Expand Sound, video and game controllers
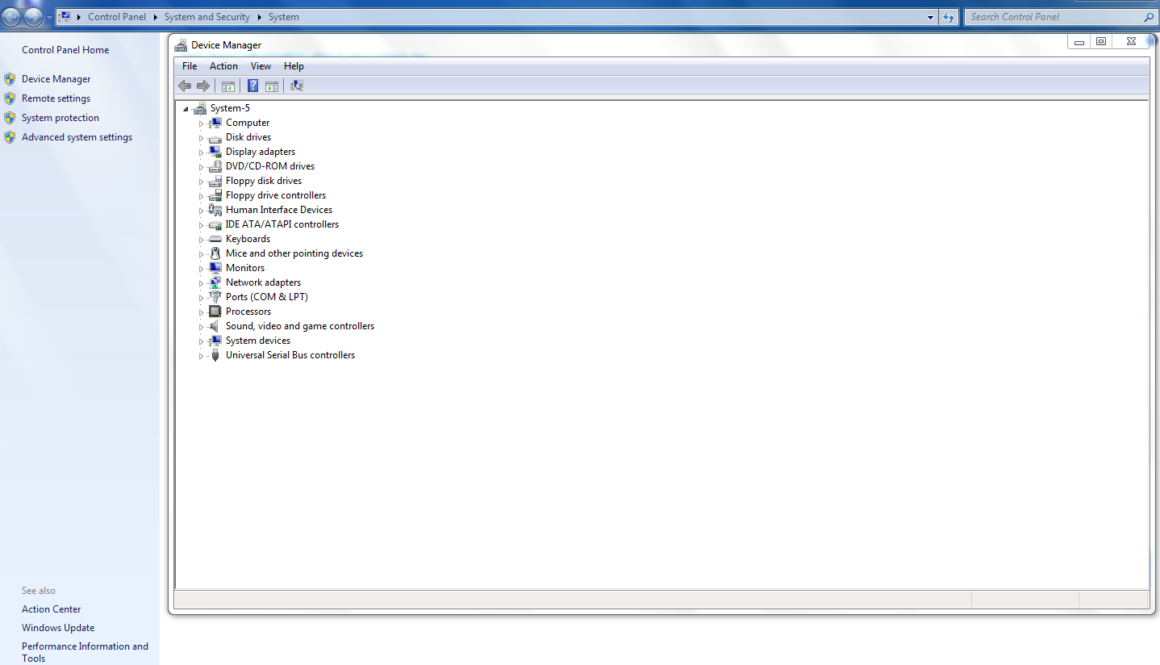The width and height of the screenshot is (1160, 665). (x=201, y=327)
